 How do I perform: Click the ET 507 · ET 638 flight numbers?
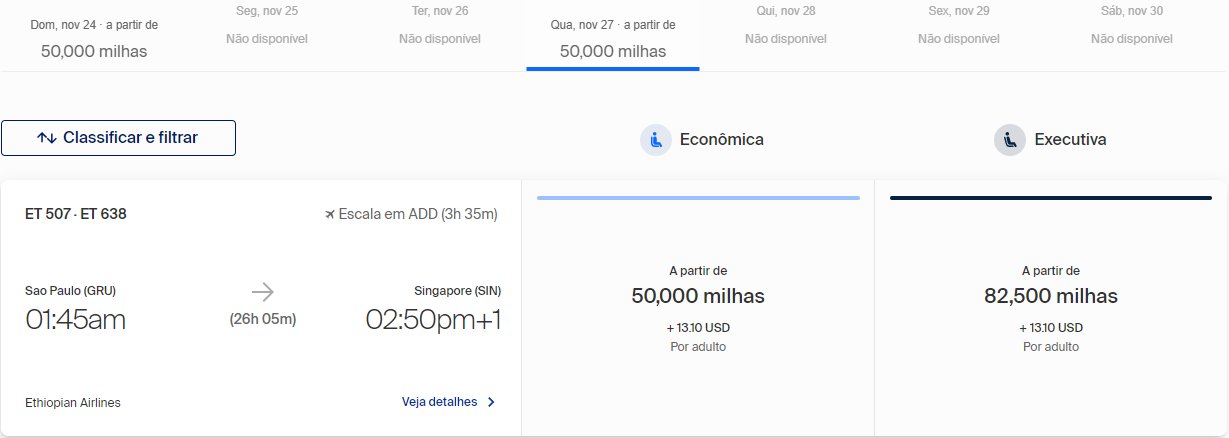(76, 213)
